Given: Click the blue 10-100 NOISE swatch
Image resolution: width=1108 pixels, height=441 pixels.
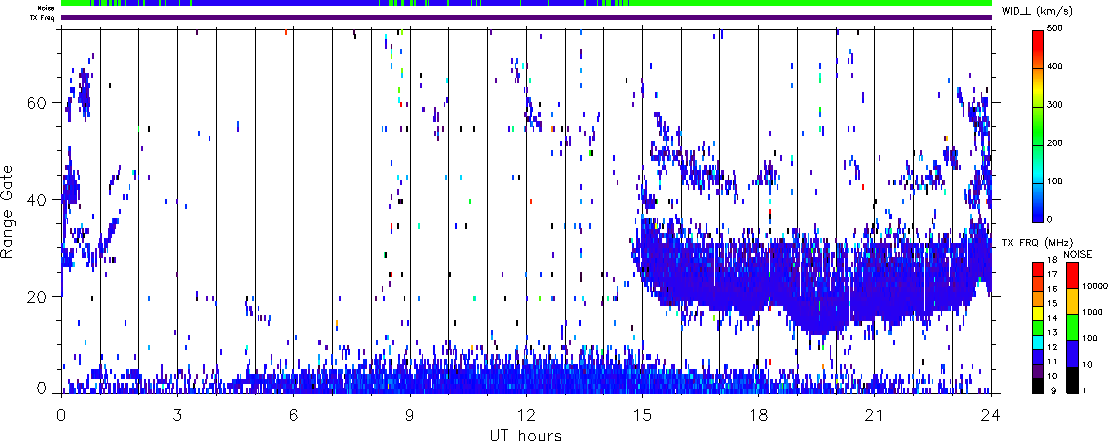Looking at the screenshot, I should 1071,353.
